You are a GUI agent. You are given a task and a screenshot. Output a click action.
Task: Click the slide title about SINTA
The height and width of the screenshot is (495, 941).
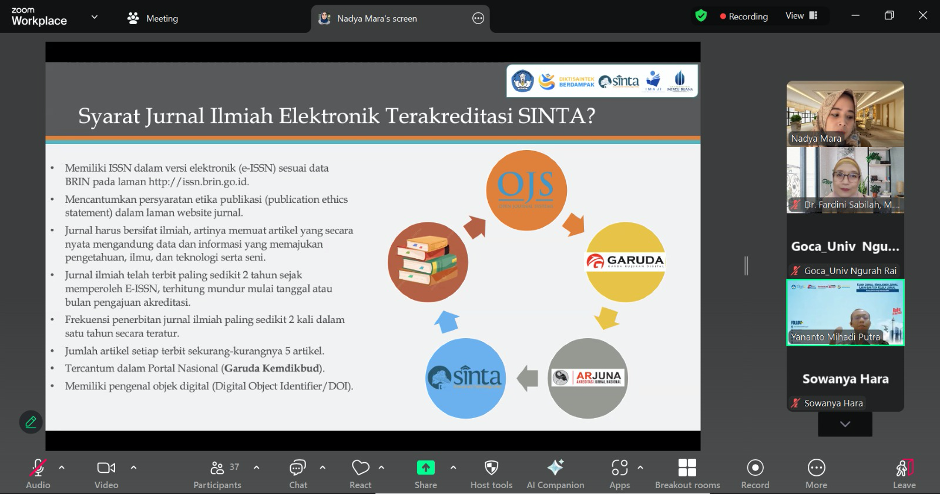pyautogui.click(x=337, y=116)
